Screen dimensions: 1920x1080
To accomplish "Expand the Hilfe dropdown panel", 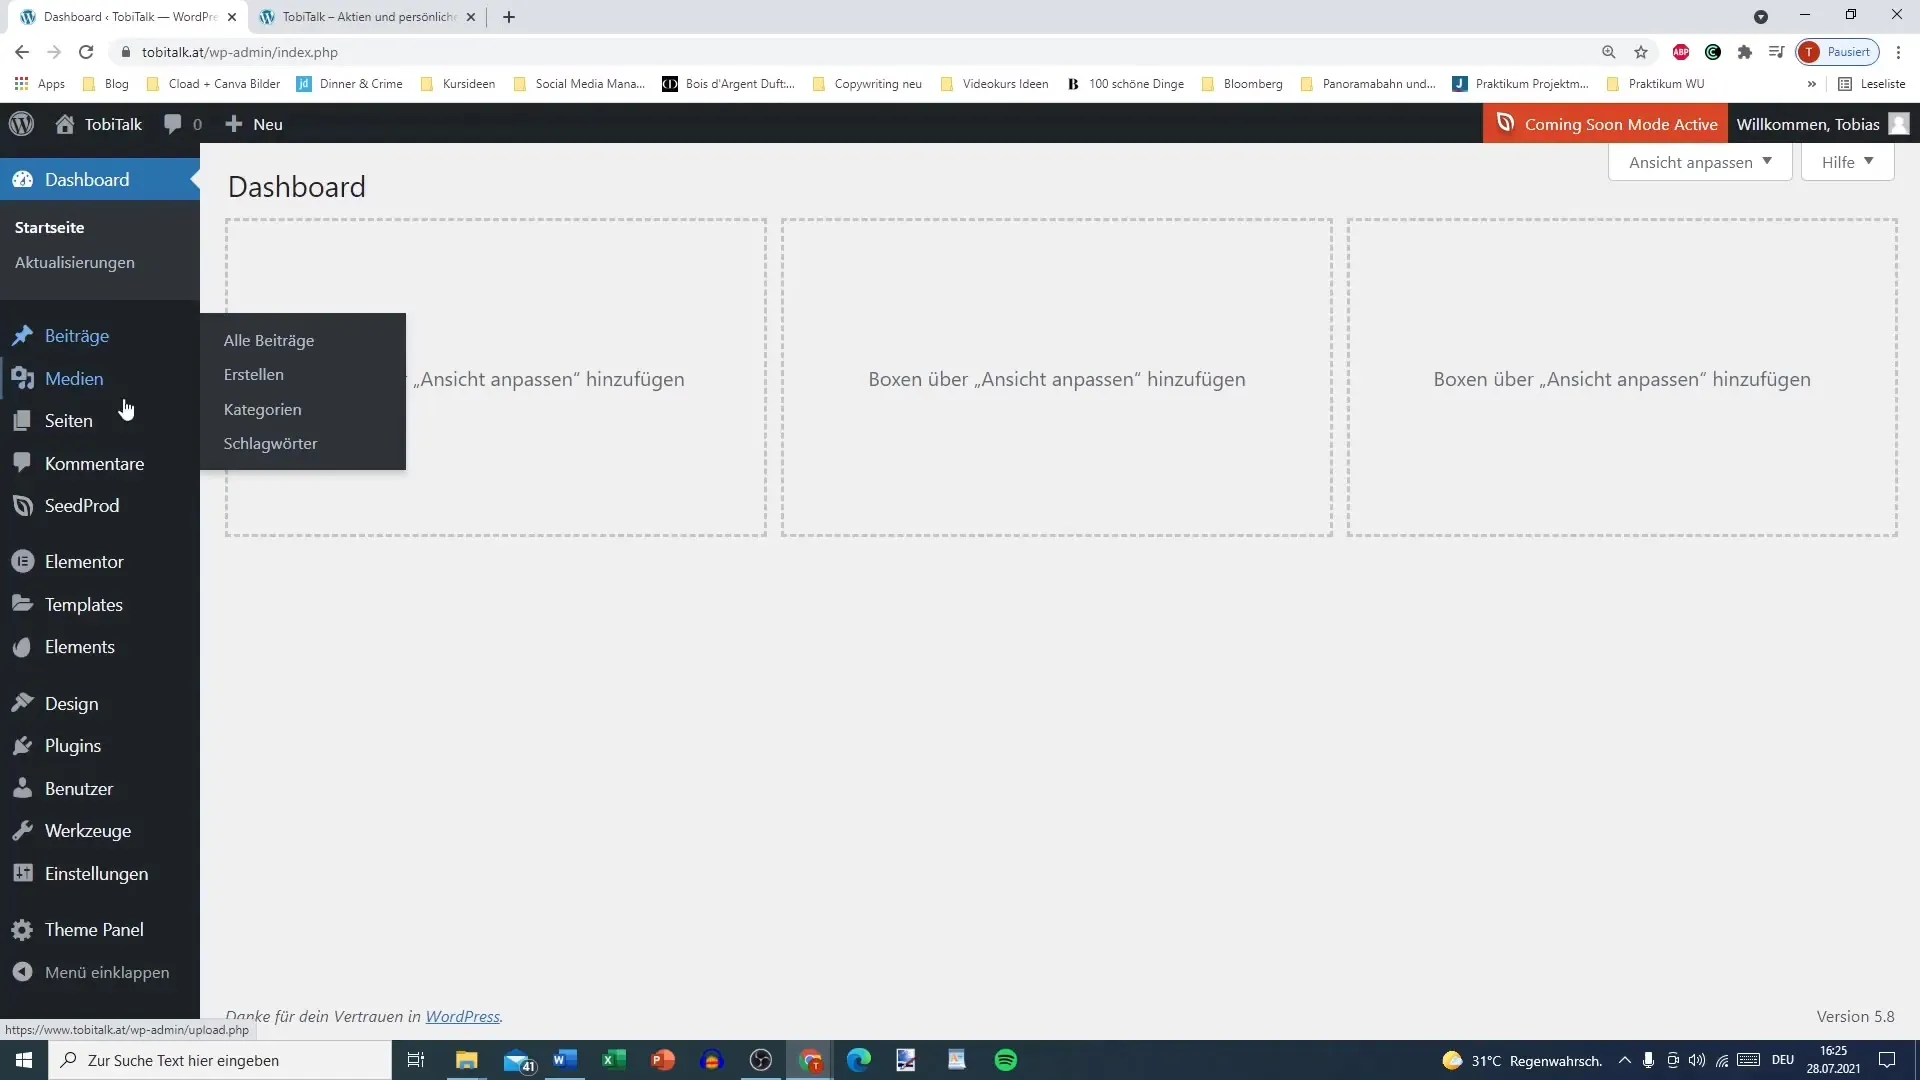I will 1847,161.
